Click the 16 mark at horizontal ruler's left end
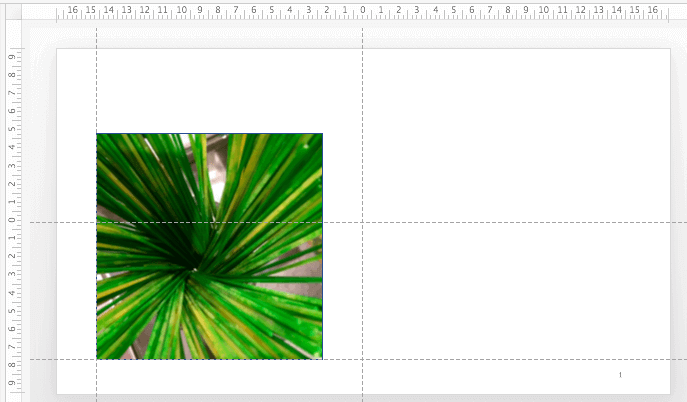 (x=72, y=11)
